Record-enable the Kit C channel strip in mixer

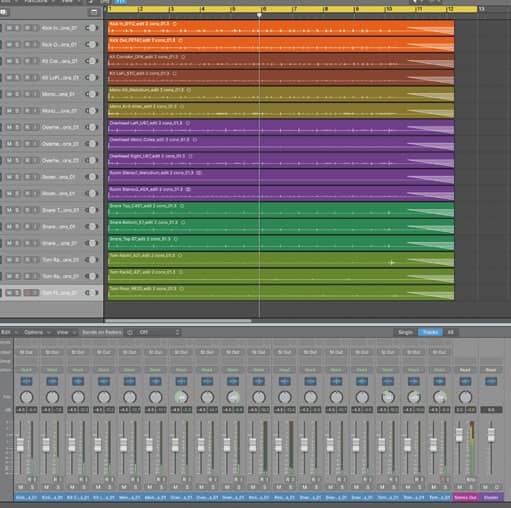81,479
